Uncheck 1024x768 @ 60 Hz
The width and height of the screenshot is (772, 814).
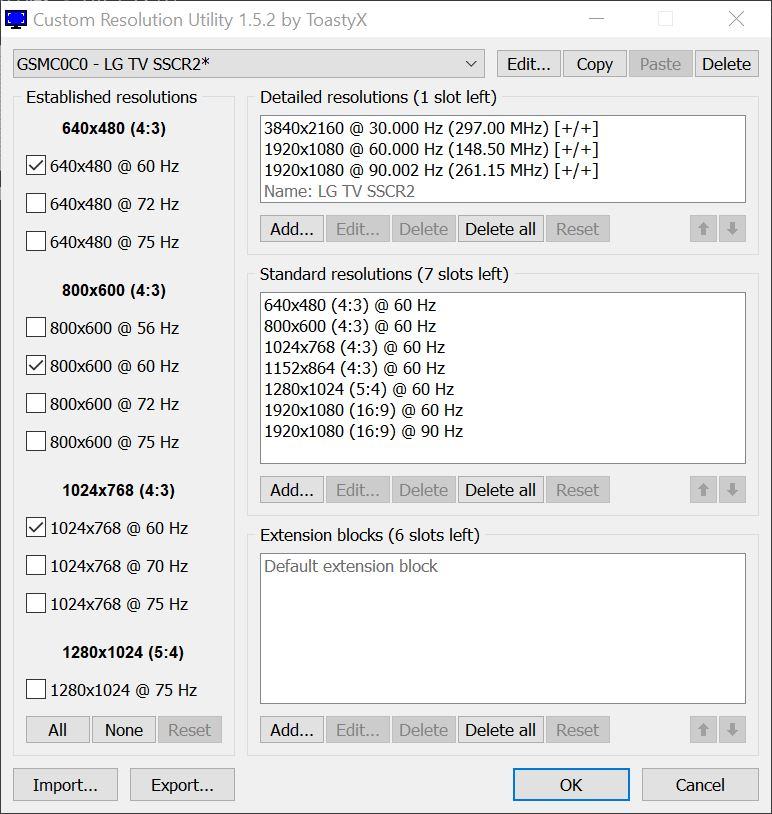(36, 527)
